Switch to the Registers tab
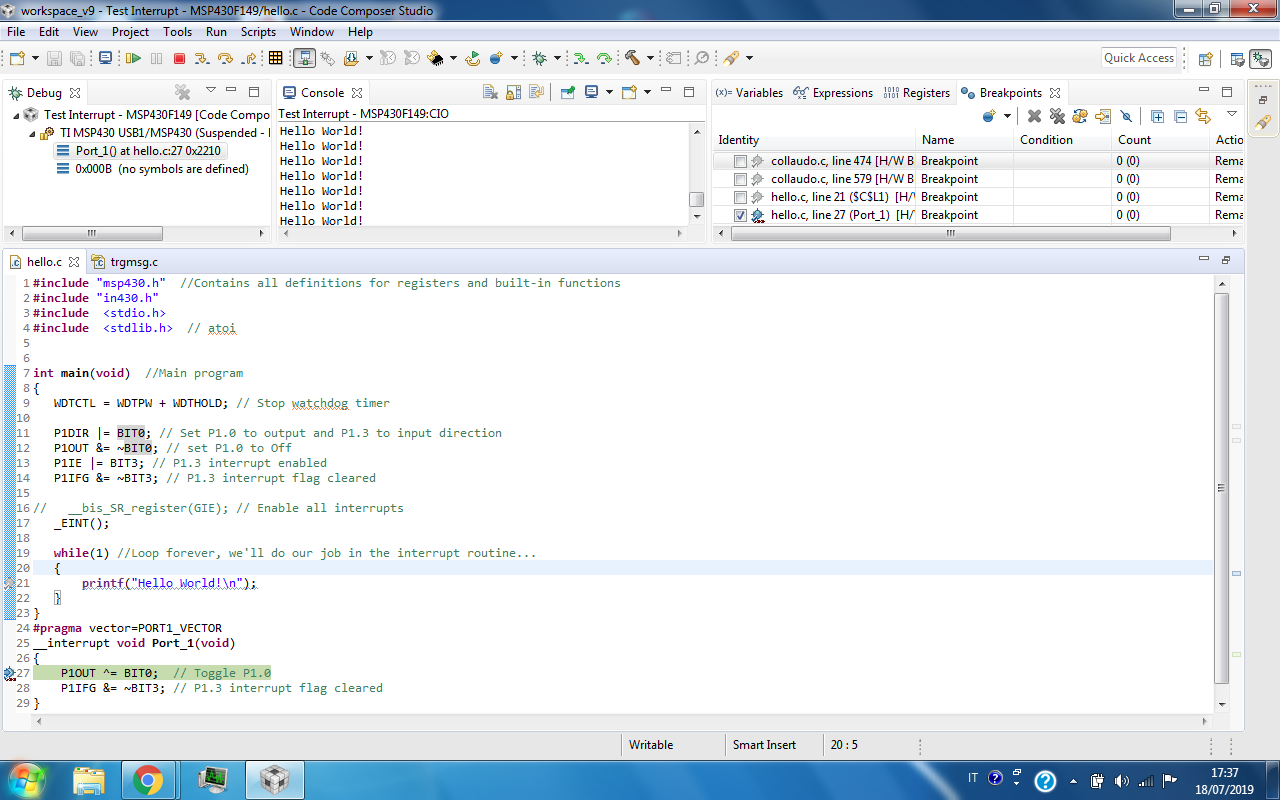Viewport: 1280px width, 800px height. [917, 93]
